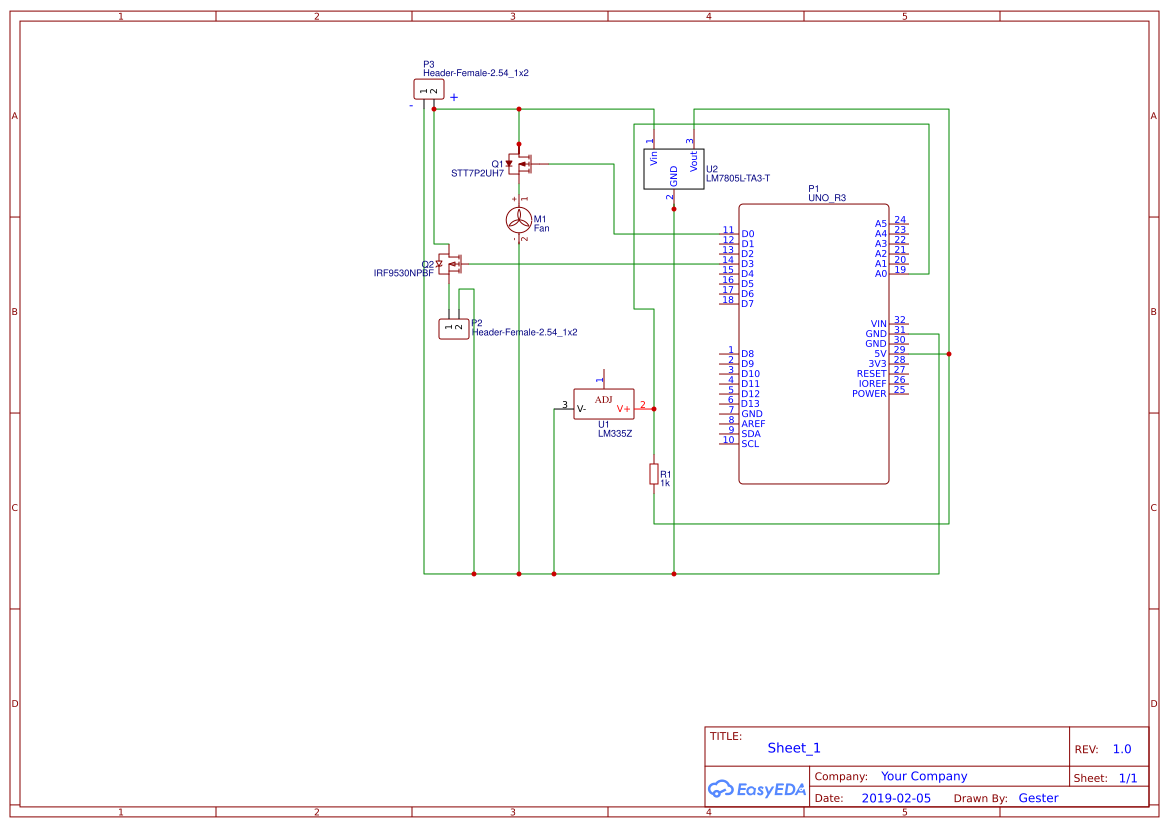The image size is (1169, 827).
Task: Select the Sheet_1 title text
Action: click(x=793, y=747)
